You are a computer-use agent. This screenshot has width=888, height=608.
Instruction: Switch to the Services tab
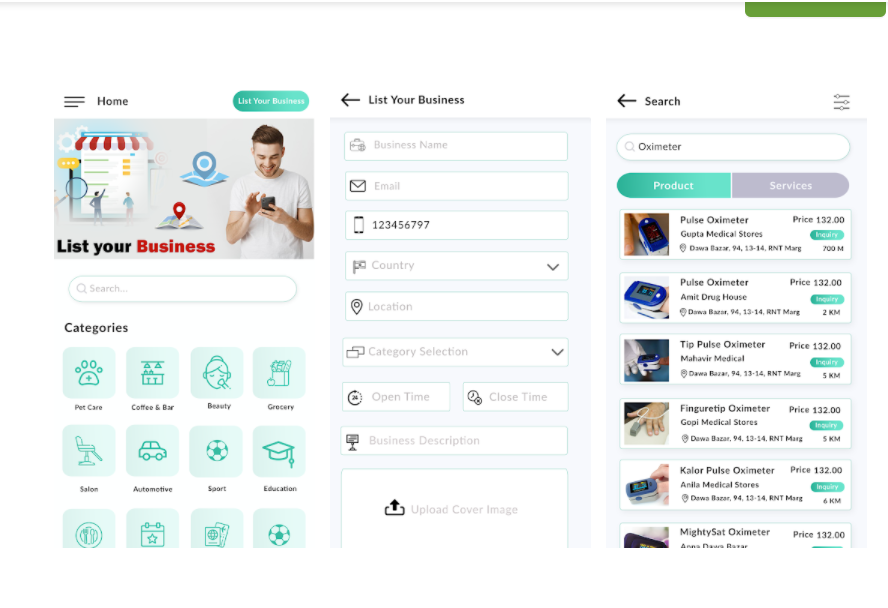790,186
